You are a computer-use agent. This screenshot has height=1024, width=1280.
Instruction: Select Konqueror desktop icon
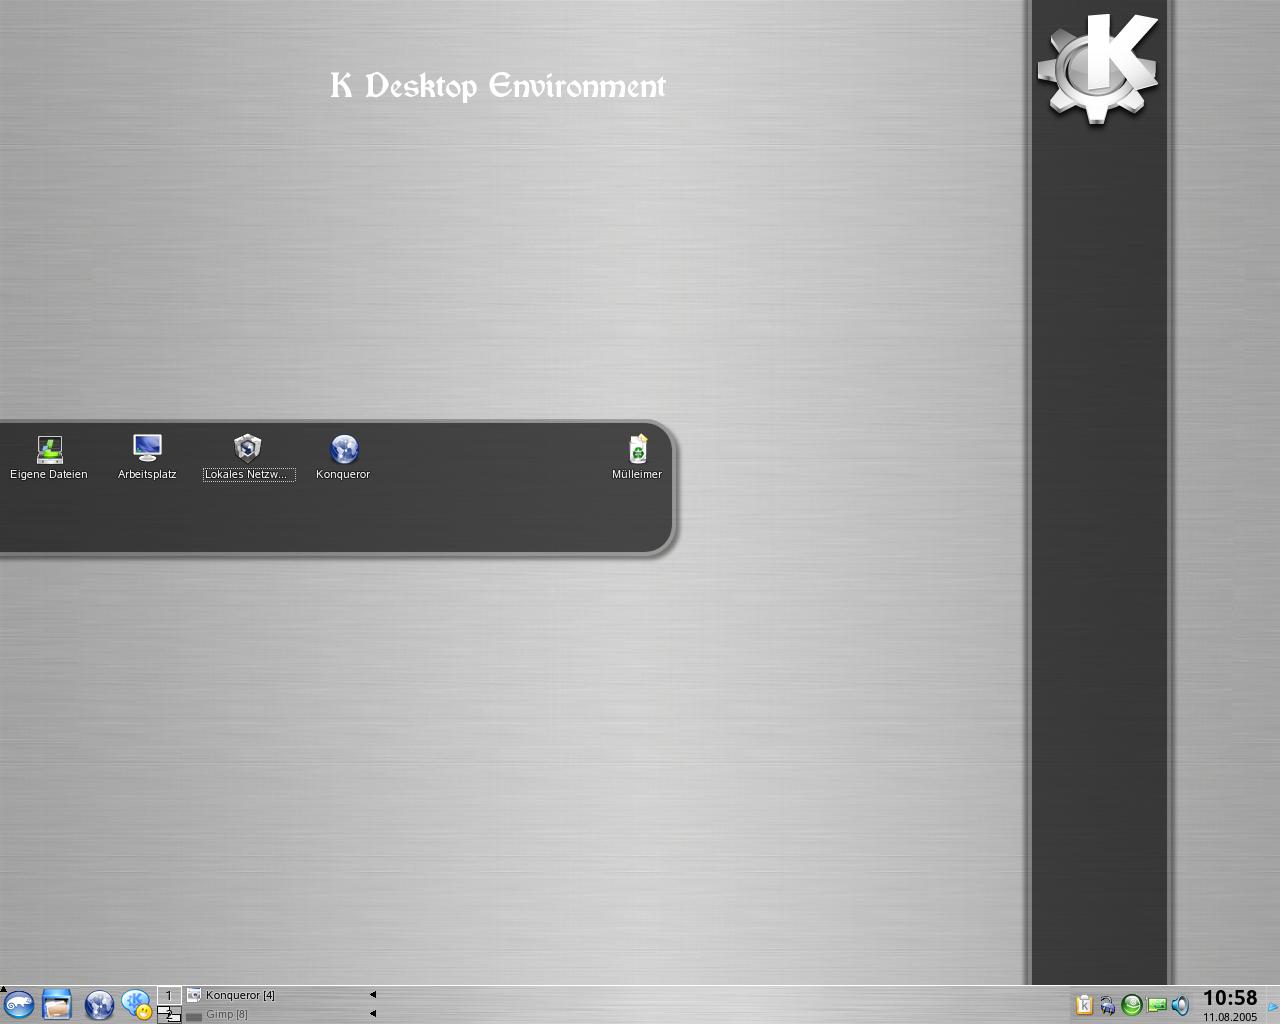point(343,458)
